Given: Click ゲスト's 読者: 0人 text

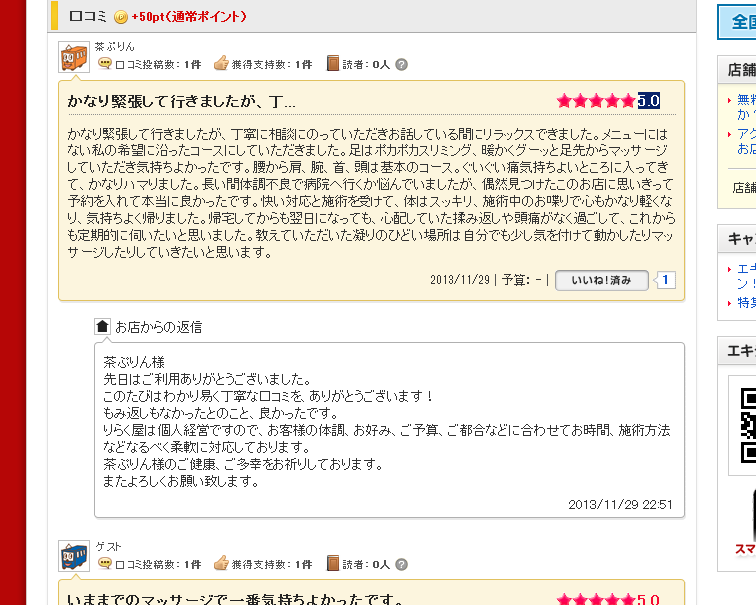Looking at the screenshot, I should 366,565.
